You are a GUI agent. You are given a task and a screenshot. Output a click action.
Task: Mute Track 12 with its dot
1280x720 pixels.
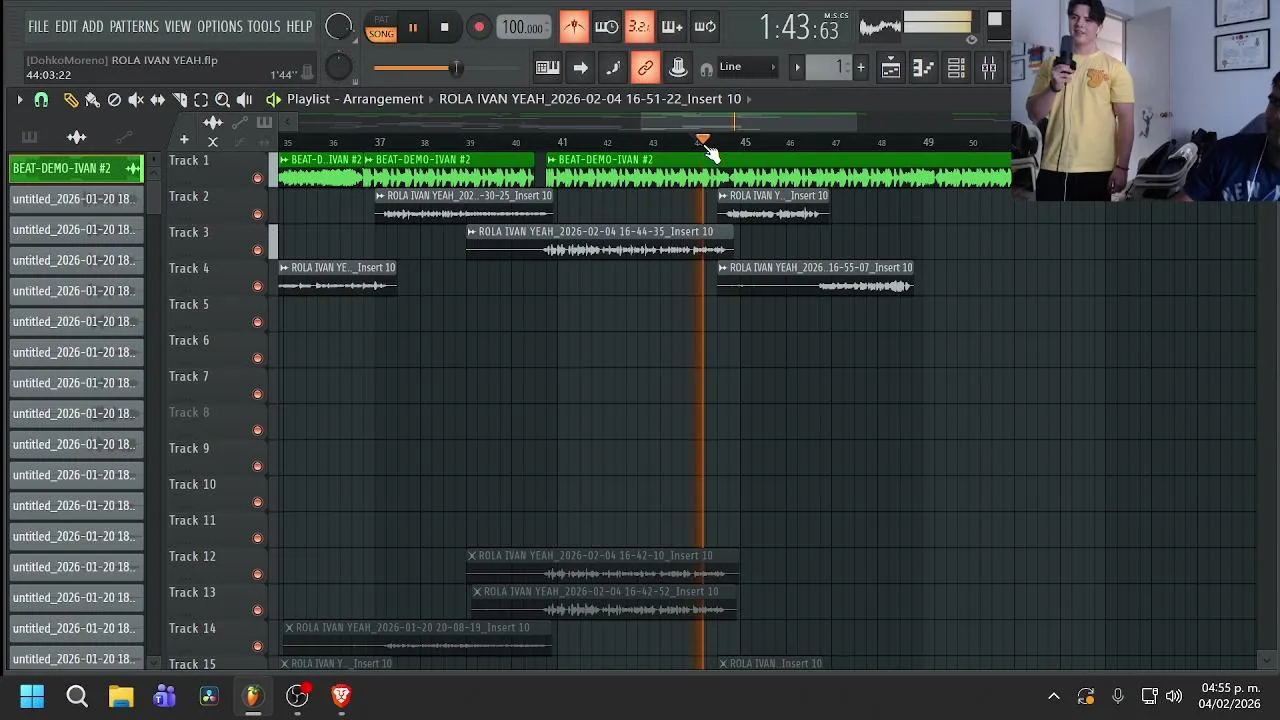click(258, 574)
